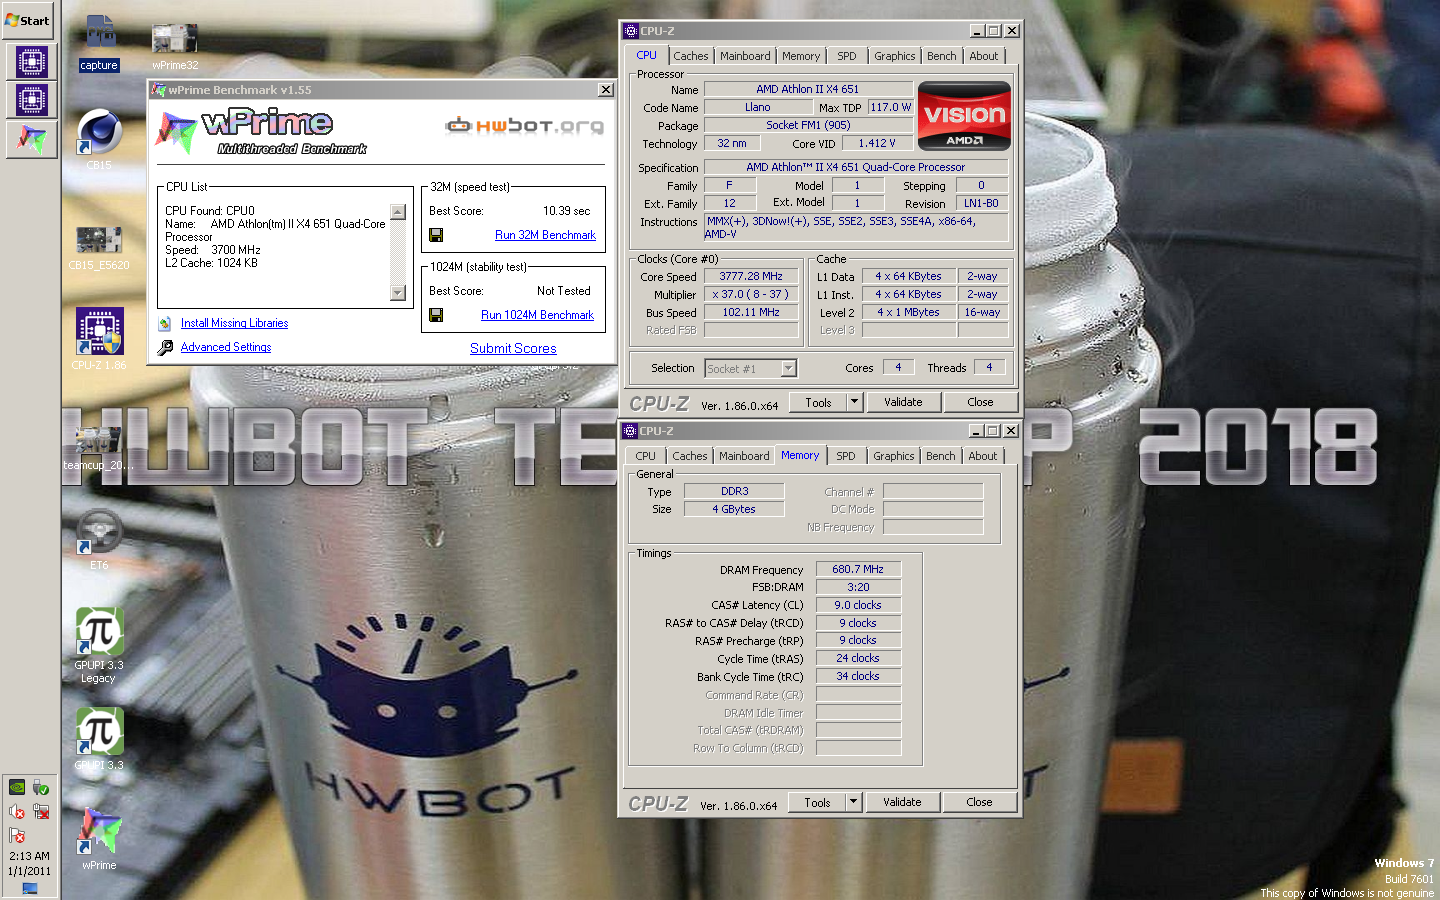This screenshot has width=1440, height=900.
Task: Click Validate in top CPU-Z window
Action: tap(903, 402)
